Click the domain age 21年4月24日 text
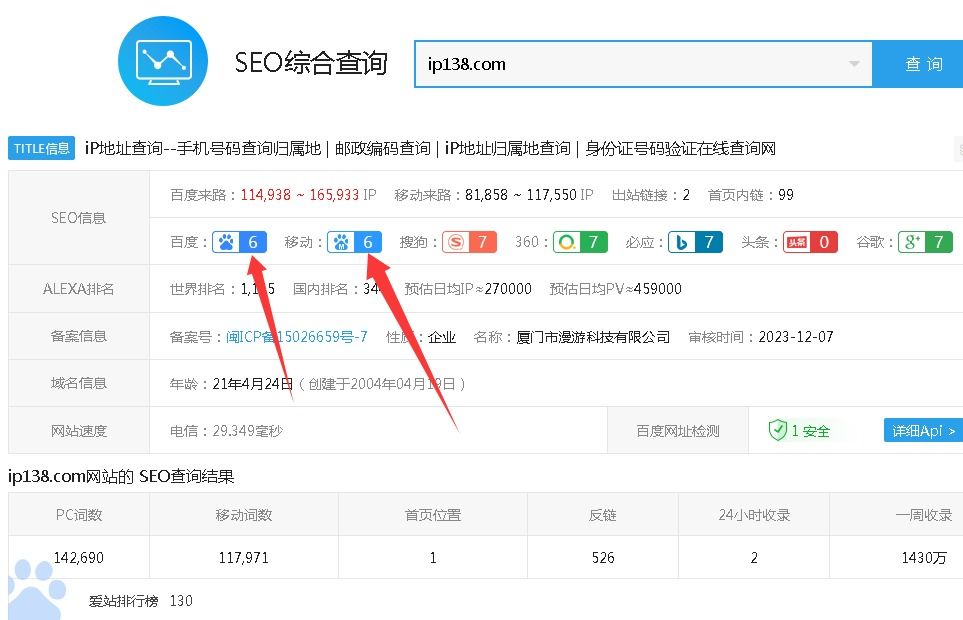The height and width of the screenshot is (620, 963). coord(252,384)
